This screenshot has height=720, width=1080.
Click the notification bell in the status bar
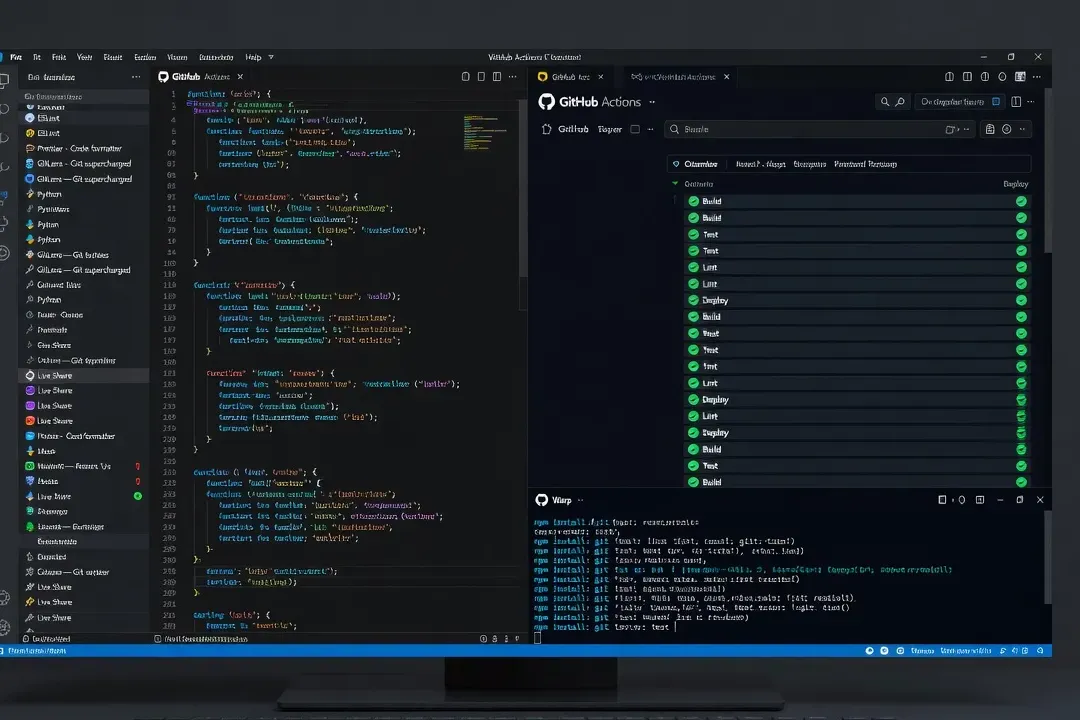[x=1039, y=650]
